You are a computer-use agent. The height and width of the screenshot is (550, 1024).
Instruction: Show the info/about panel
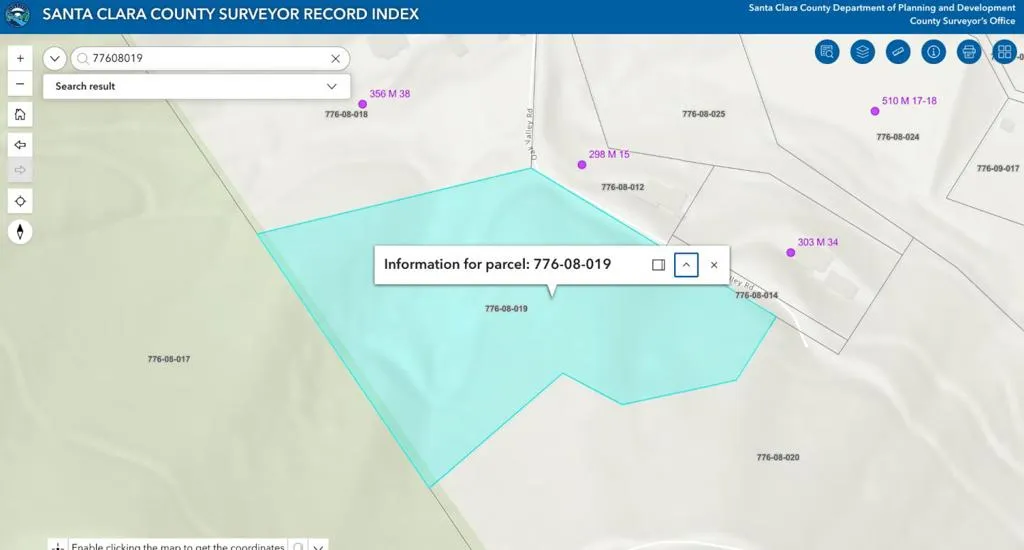pos(933,52)
